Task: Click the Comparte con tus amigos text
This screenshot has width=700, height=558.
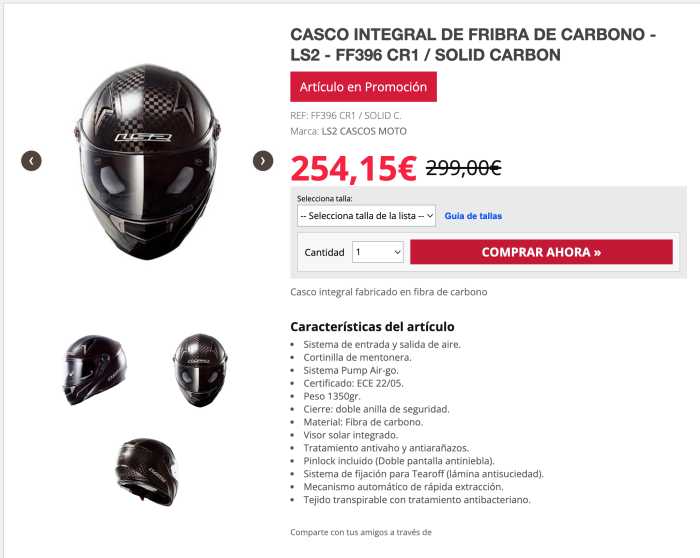Action: coord(361,532)
